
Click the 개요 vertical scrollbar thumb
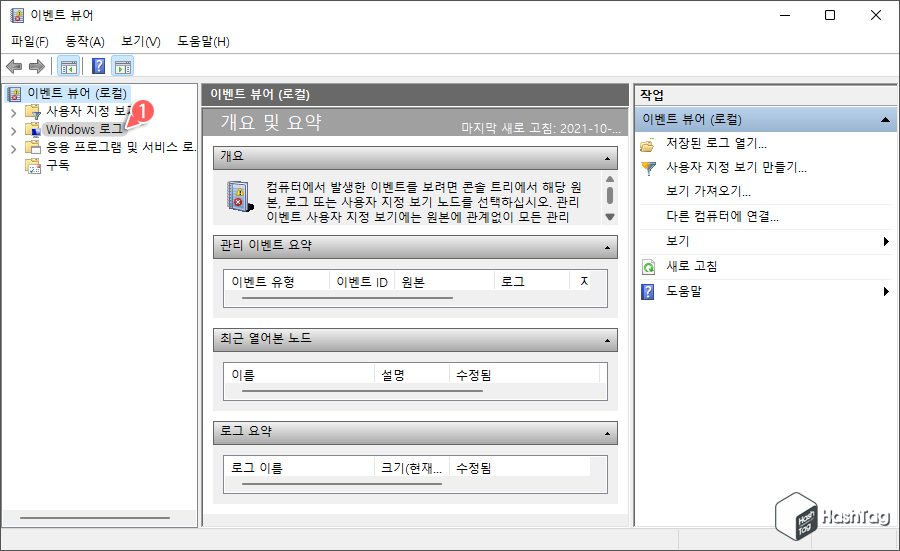[x=610, y=196]
